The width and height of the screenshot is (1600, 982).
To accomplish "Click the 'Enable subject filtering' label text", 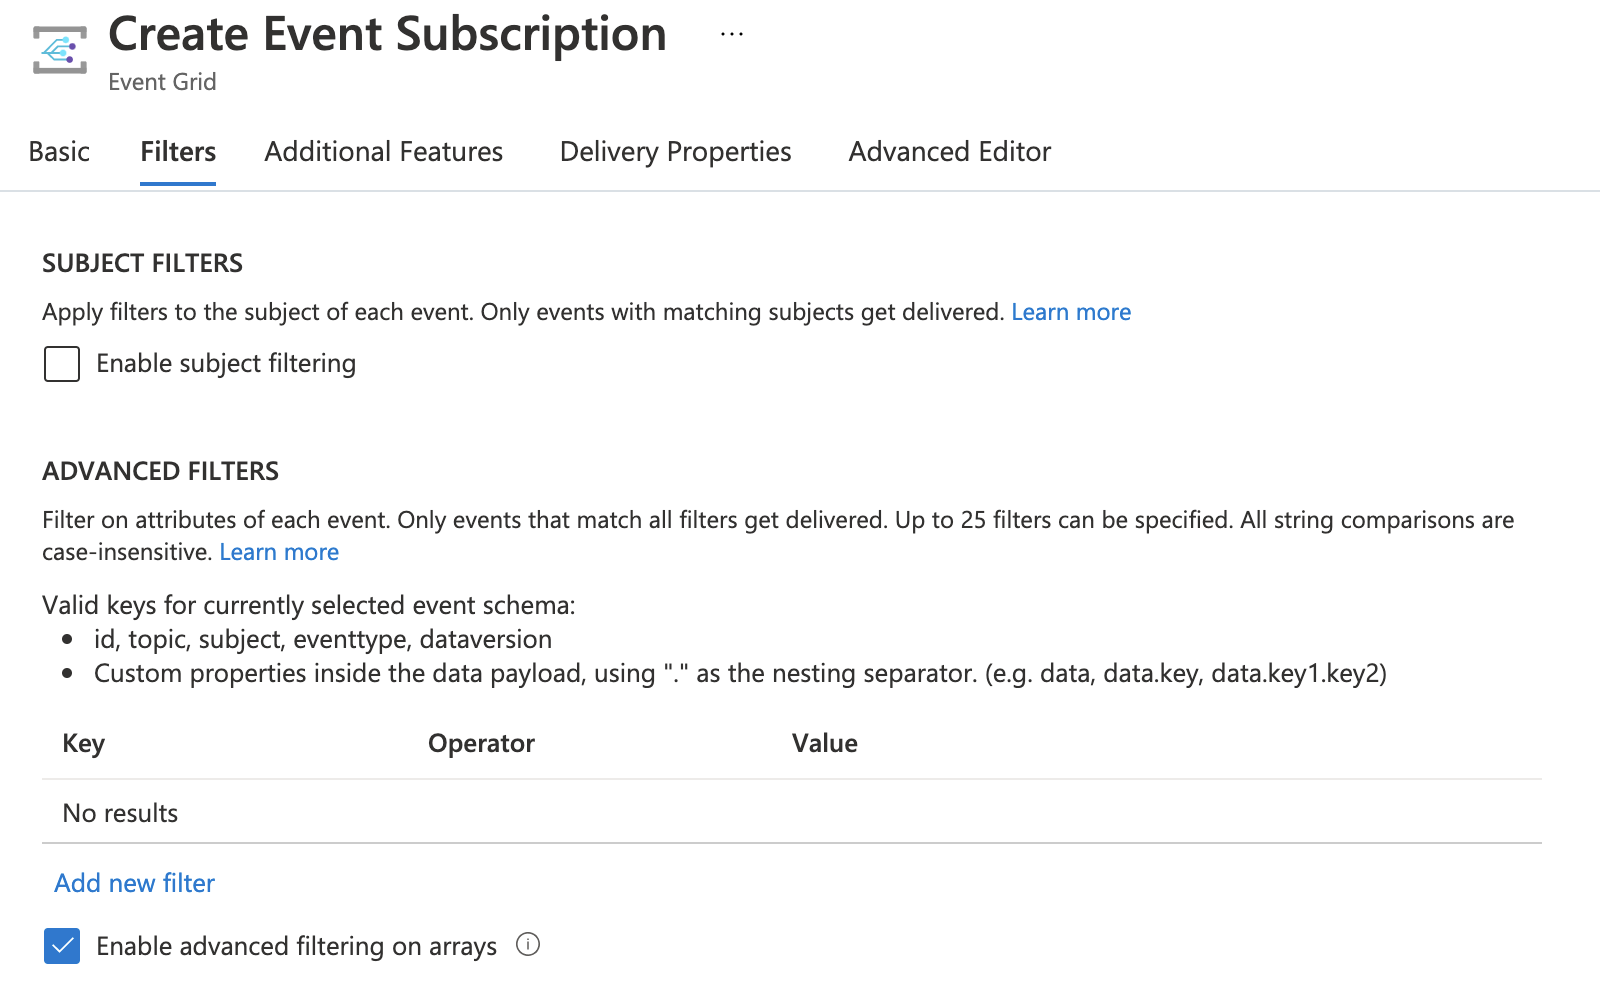I will click(226, 364).
